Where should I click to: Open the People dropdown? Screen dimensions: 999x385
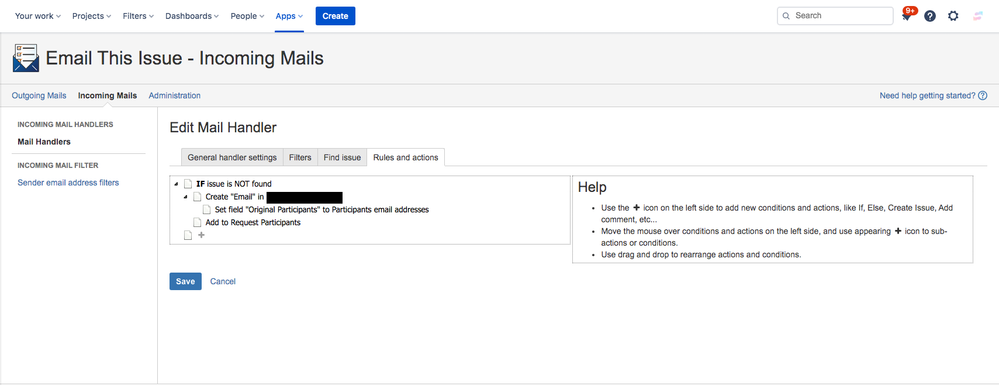tap(247, 16)
